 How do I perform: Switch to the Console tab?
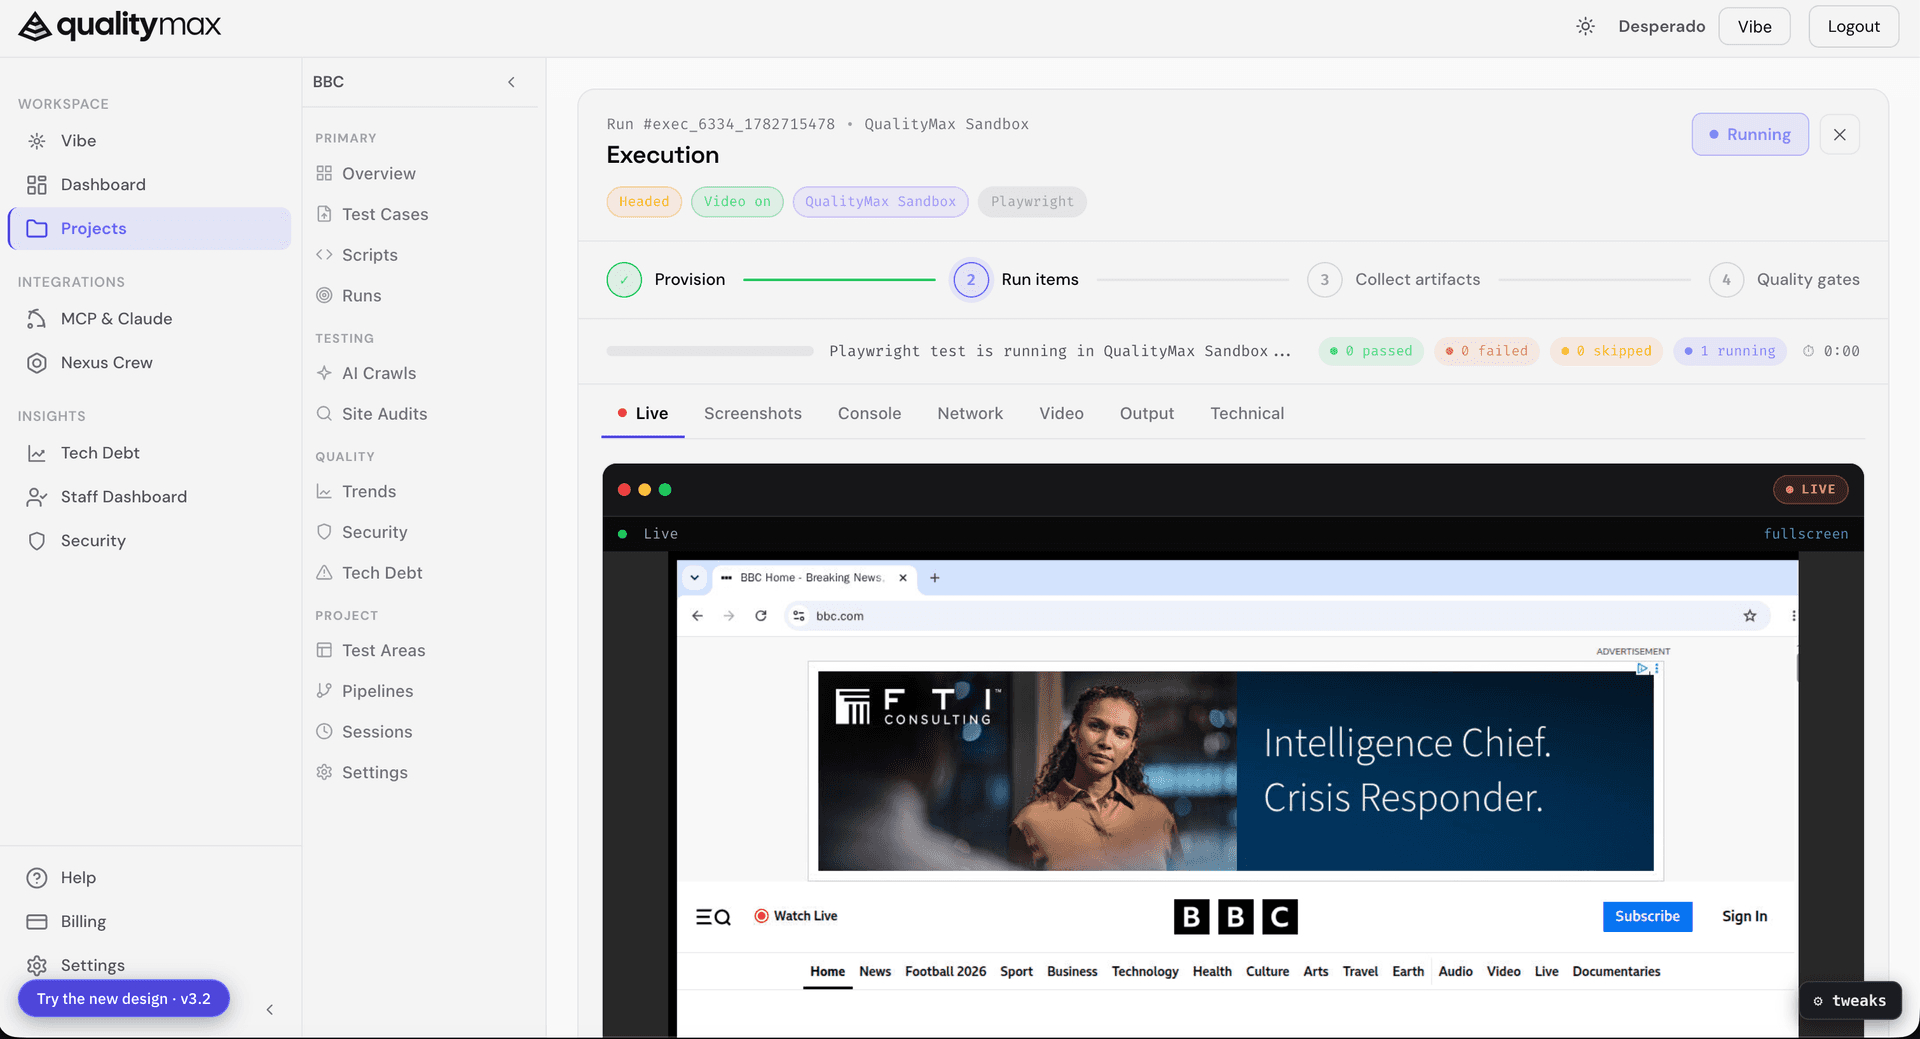(869, 414)
